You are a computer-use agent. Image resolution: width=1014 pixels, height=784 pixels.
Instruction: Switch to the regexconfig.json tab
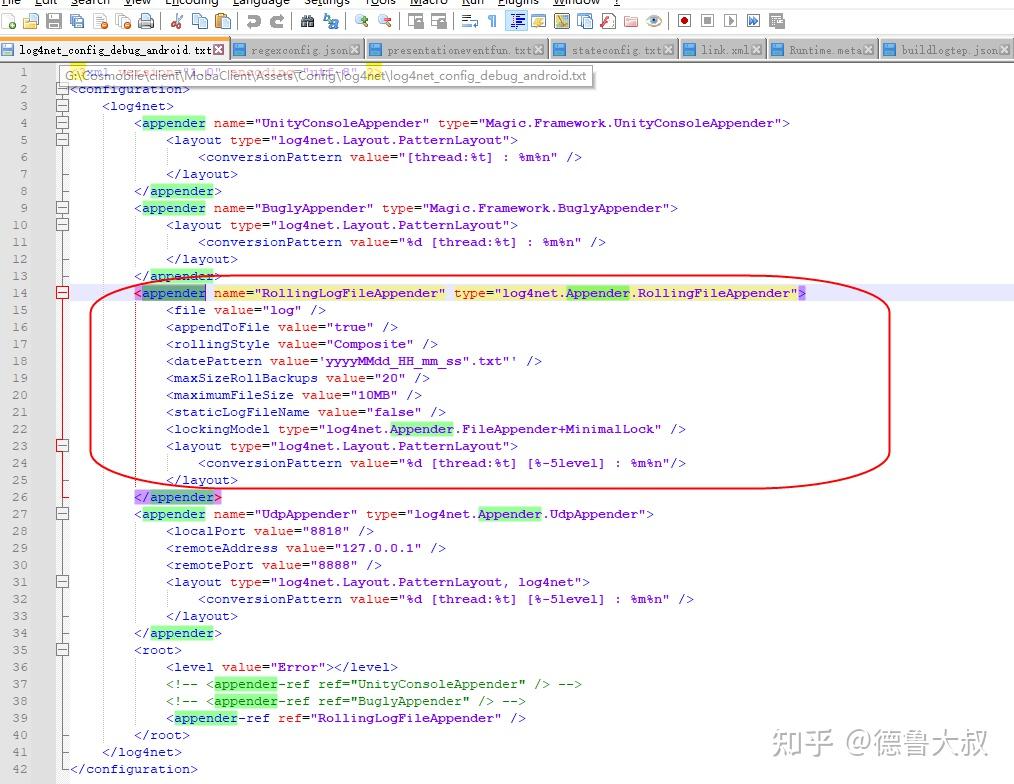[x=298, y=50]
